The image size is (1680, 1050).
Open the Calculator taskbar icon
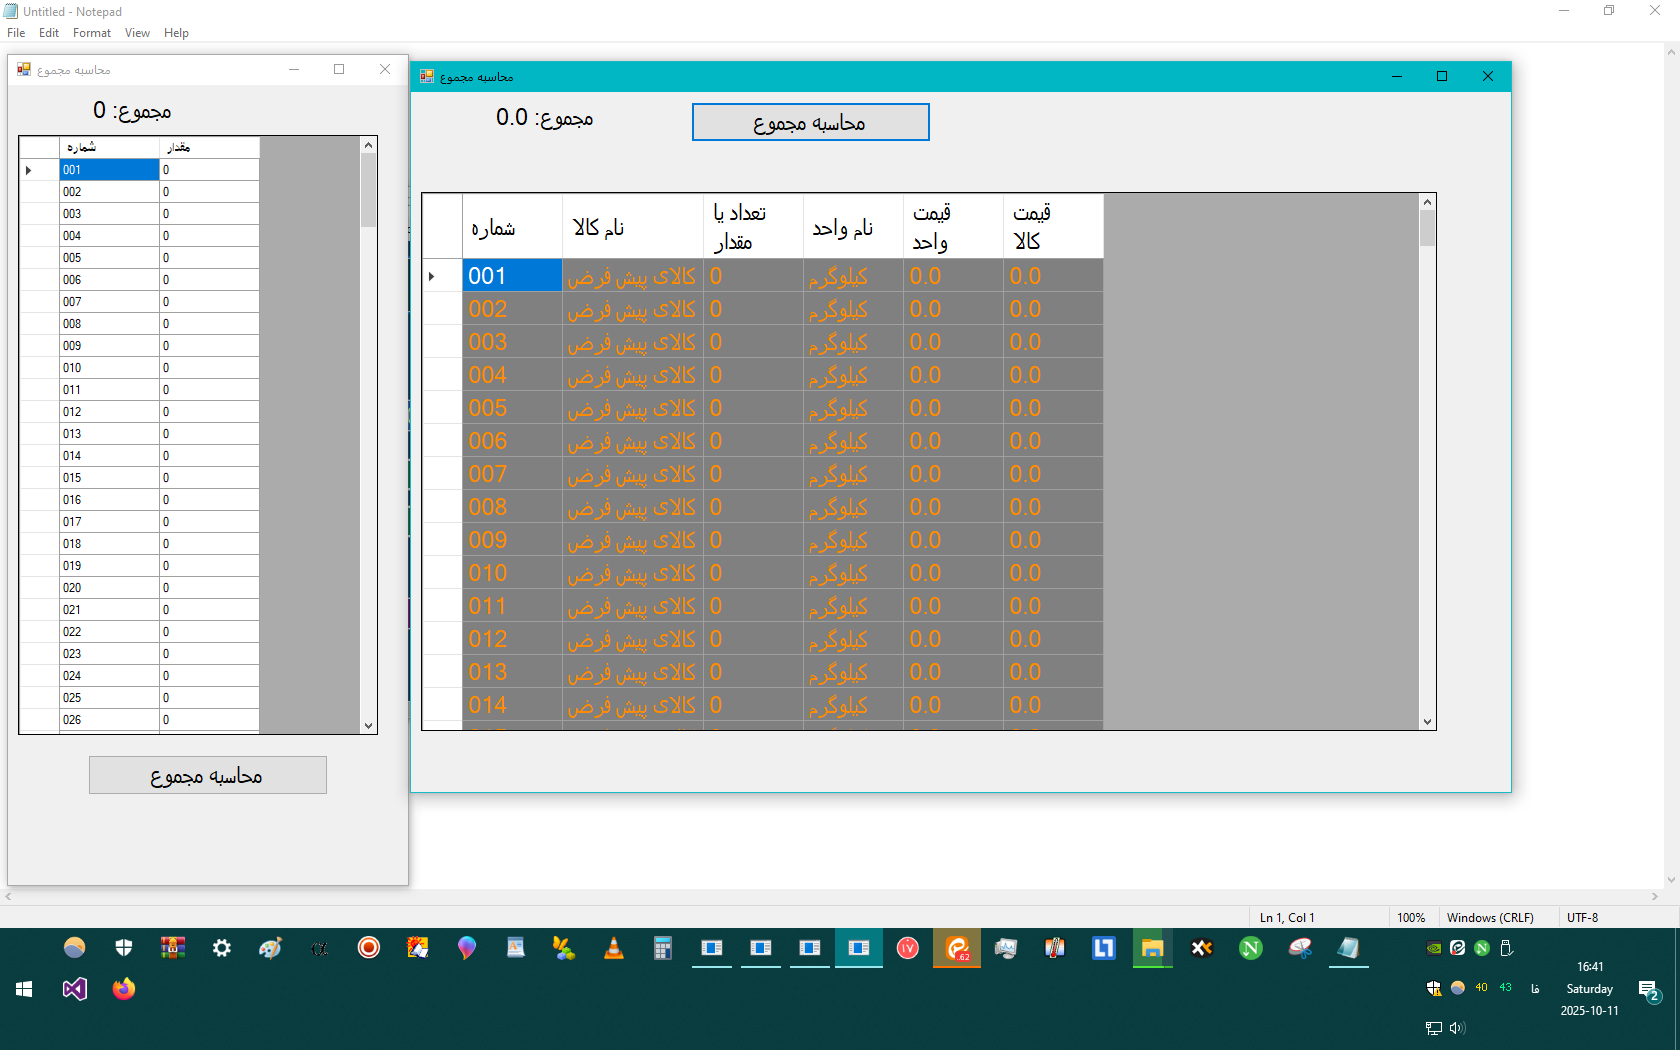pyautogui.click(x=663, y=948)
